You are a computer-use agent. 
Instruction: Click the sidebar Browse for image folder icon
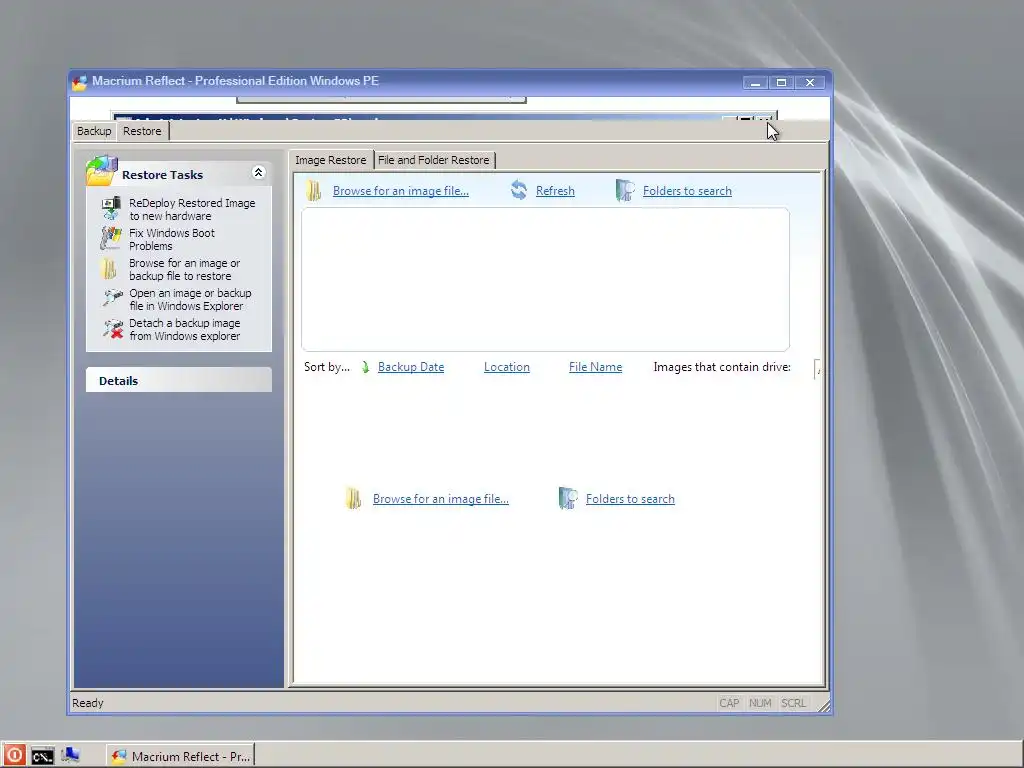point(109,268)
